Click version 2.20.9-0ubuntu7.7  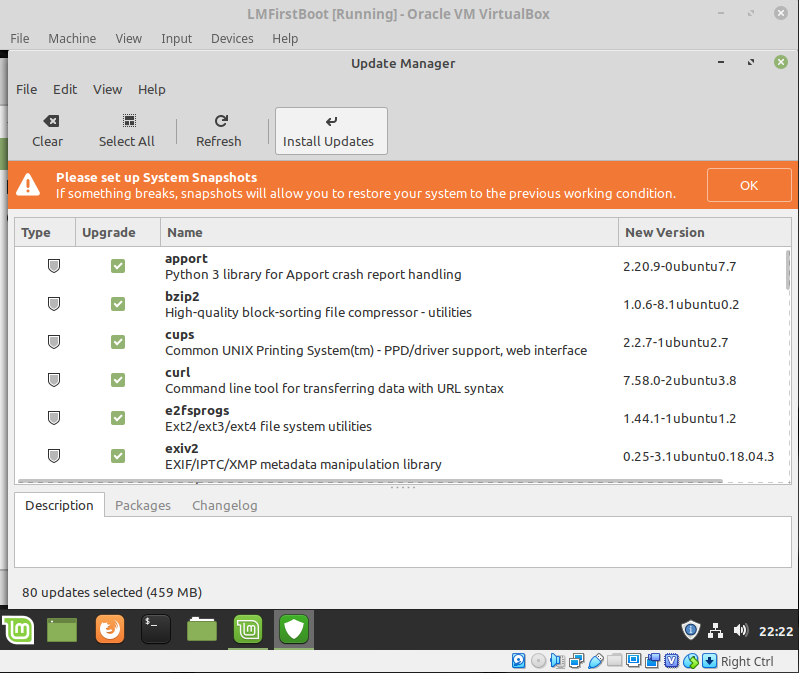[x=679, y=266]
